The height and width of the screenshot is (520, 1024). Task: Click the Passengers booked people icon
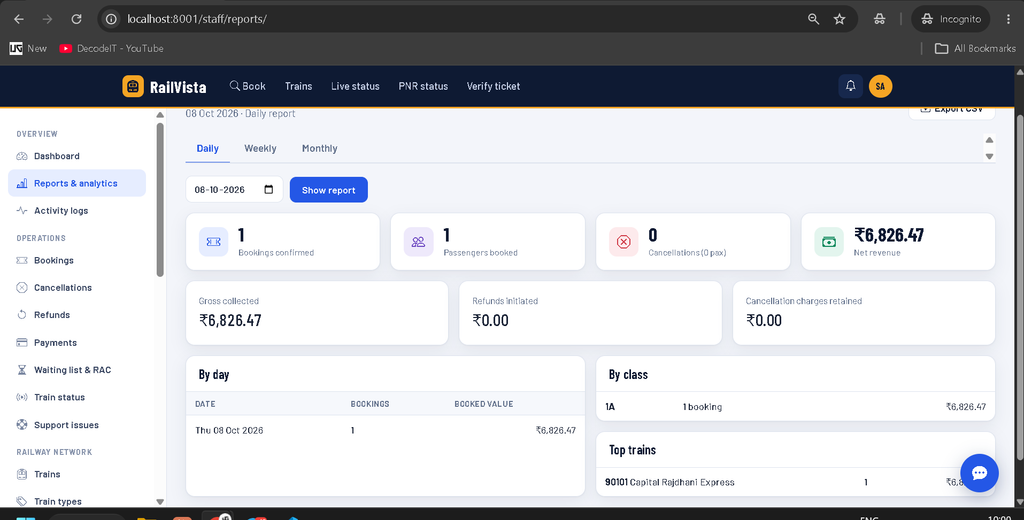point(419,242)
